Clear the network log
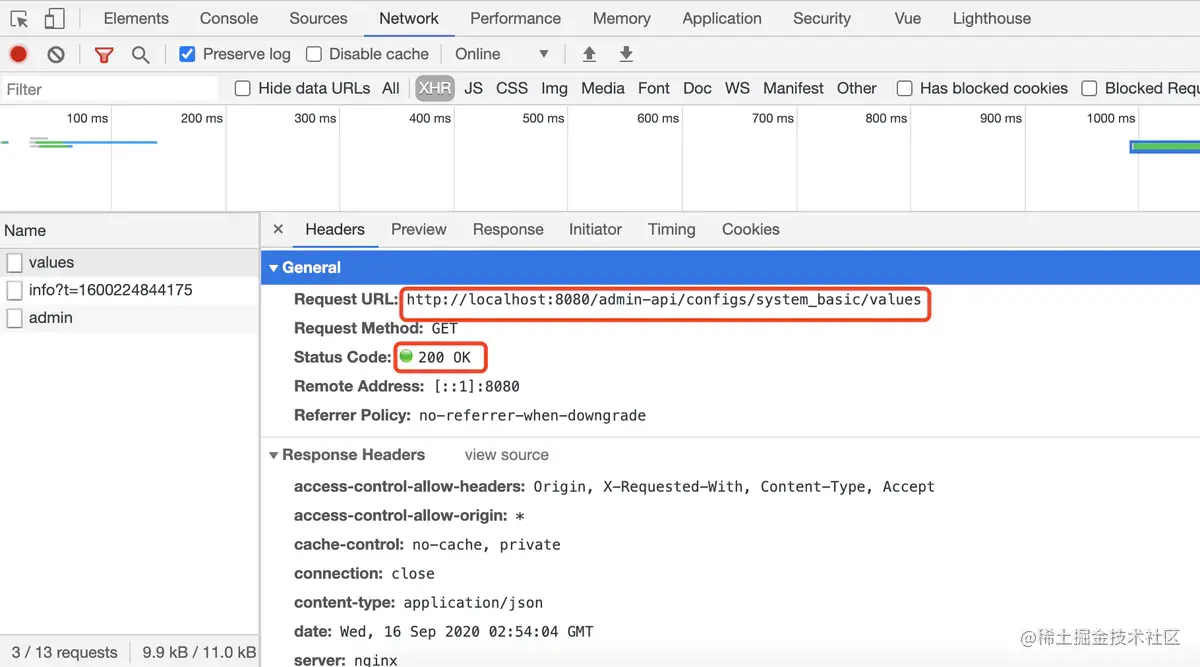This screenshot has width=1200, height=667. coord(56,55)
